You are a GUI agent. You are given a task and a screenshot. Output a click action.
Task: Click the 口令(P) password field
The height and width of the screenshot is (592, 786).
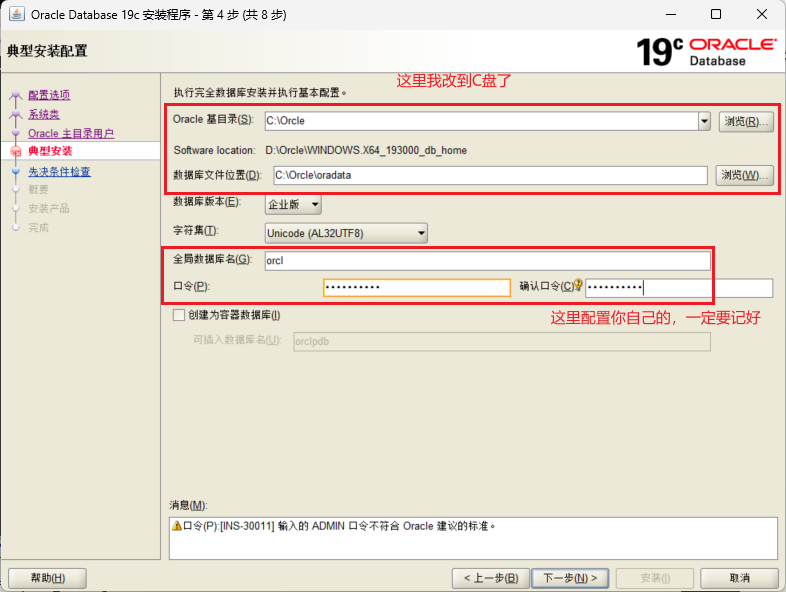417,287
